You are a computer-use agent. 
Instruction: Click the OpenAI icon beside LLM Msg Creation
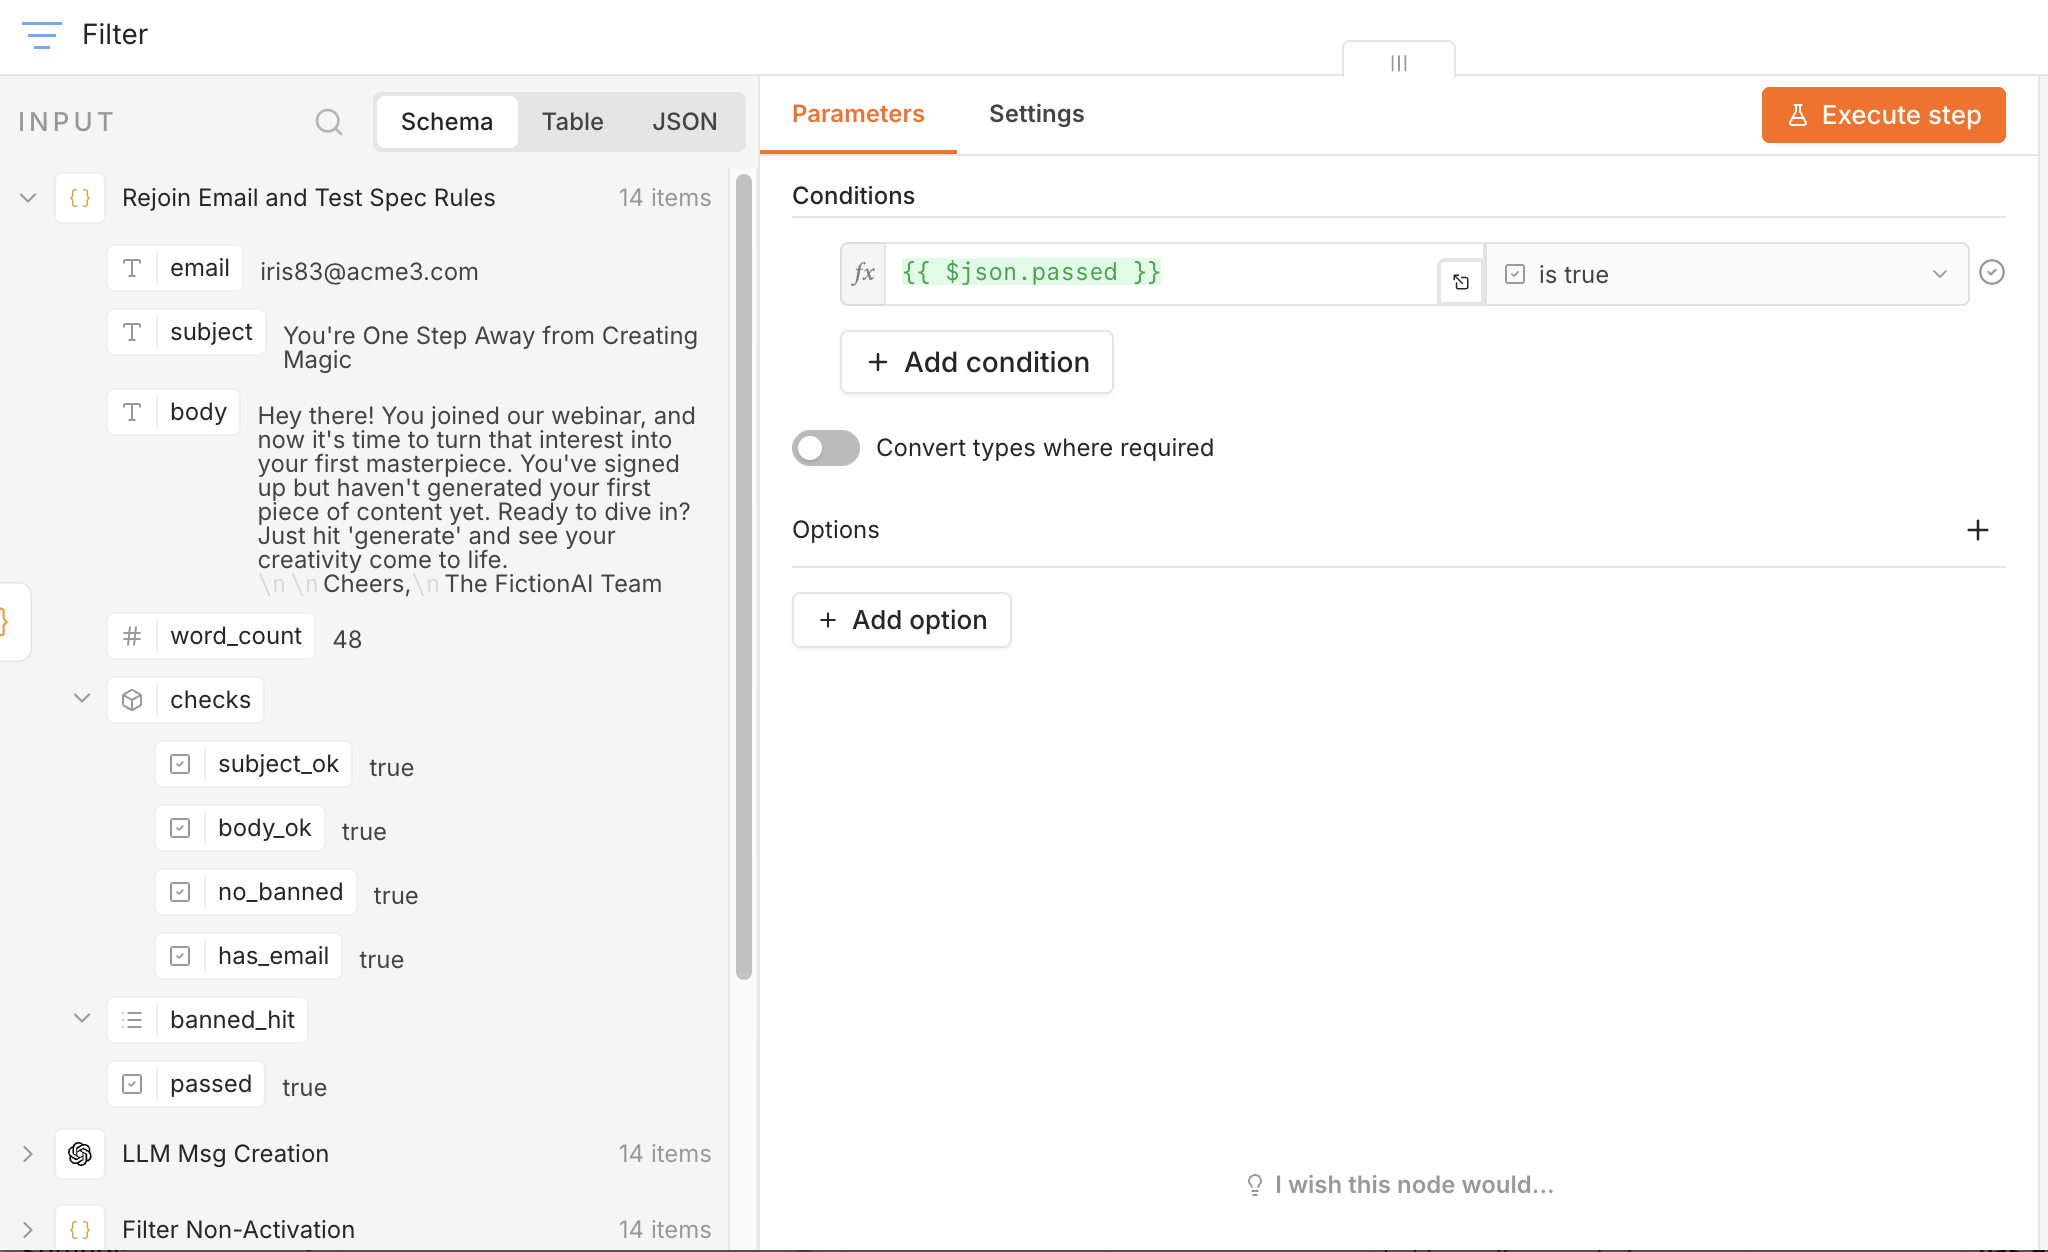tap(80, 1154)
